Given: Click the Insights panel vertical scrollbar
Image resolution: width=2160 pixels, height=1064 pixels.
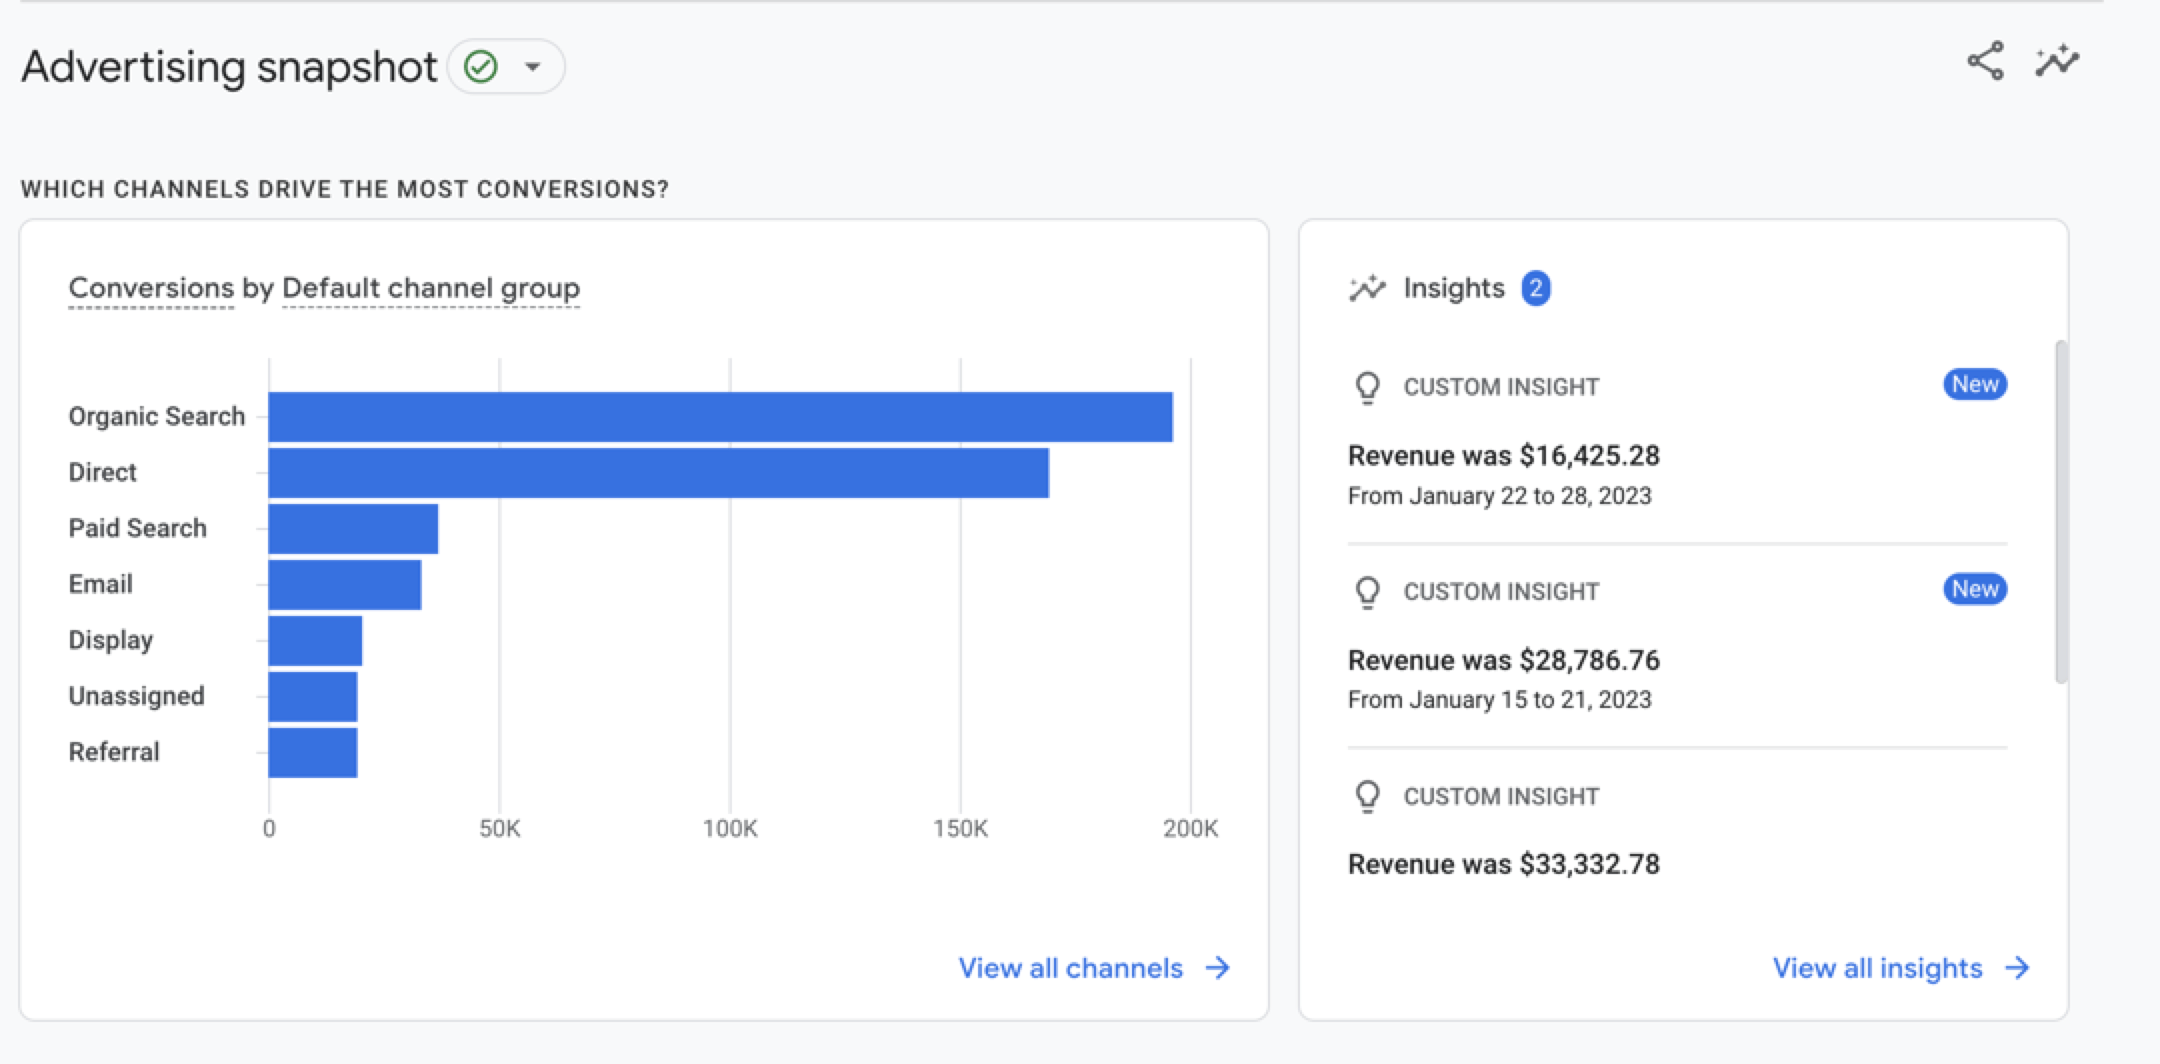Looking at the screenshot, I should click(2060, 512).
